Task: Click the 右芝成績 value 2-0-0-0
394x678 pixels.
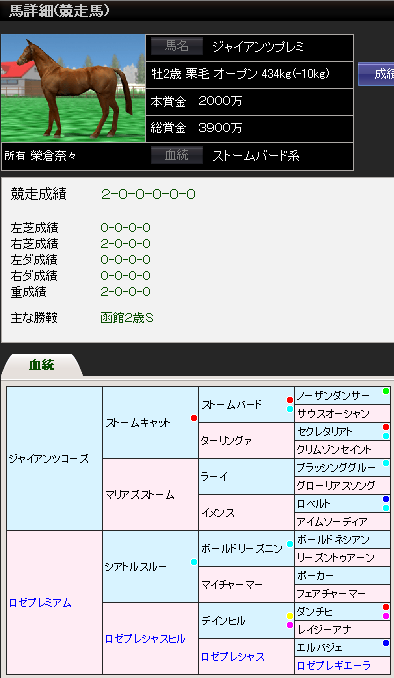Action: click(x=125, y=243)
